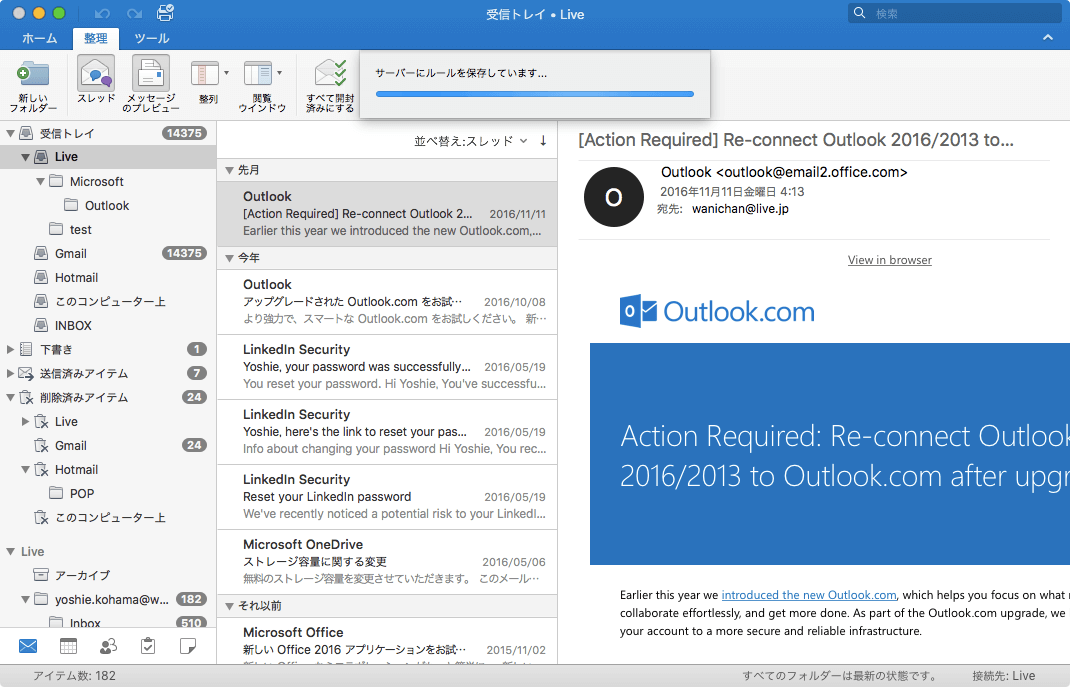Open the Tasks view icon
Image resolution: width=1070 pixels, height=687 pixels.
147,645
